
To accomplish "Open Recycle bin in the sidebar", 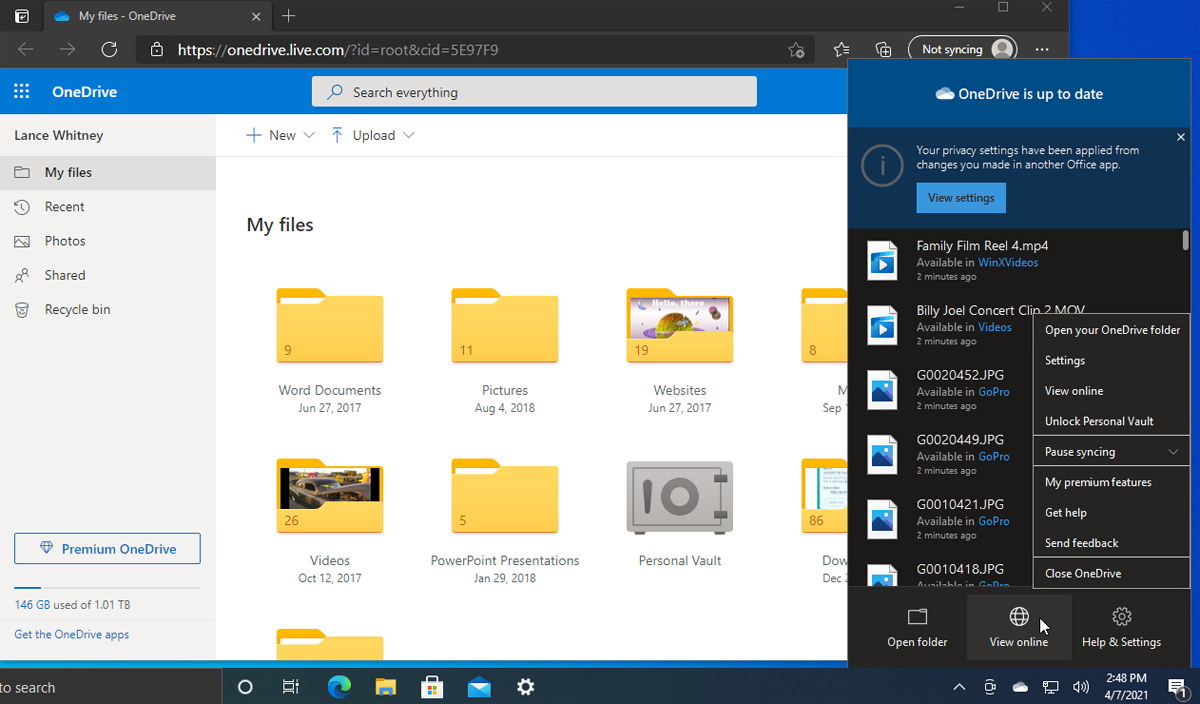I will coord(108,309).
